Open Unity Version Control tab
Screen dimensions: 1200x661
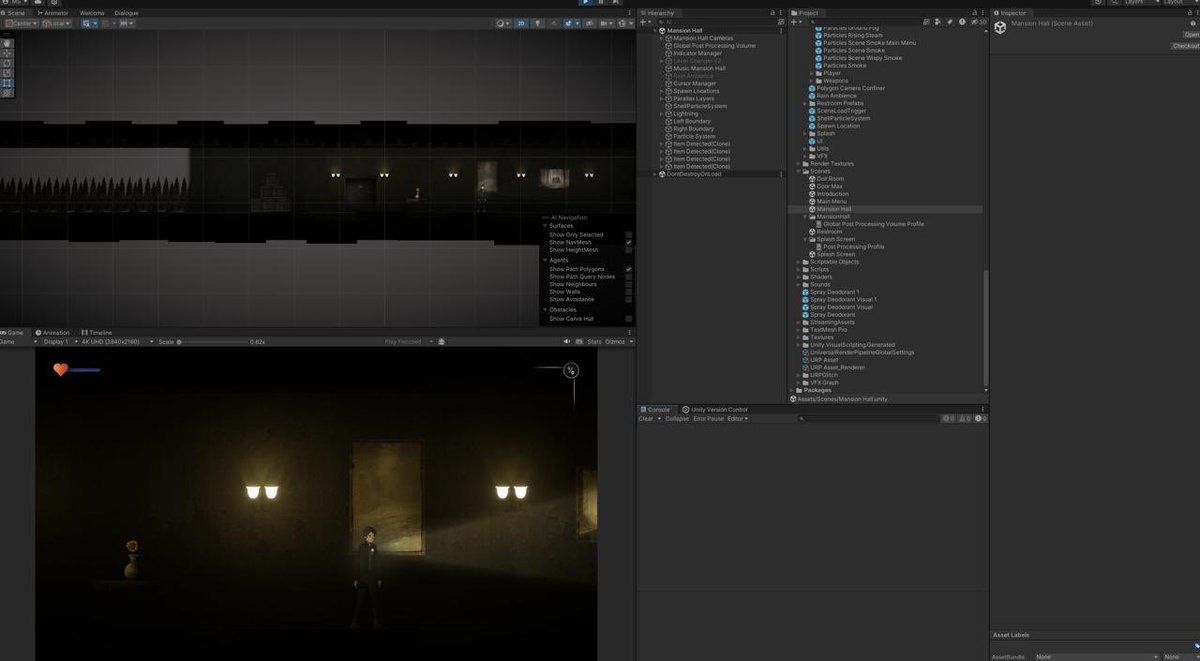715,409
